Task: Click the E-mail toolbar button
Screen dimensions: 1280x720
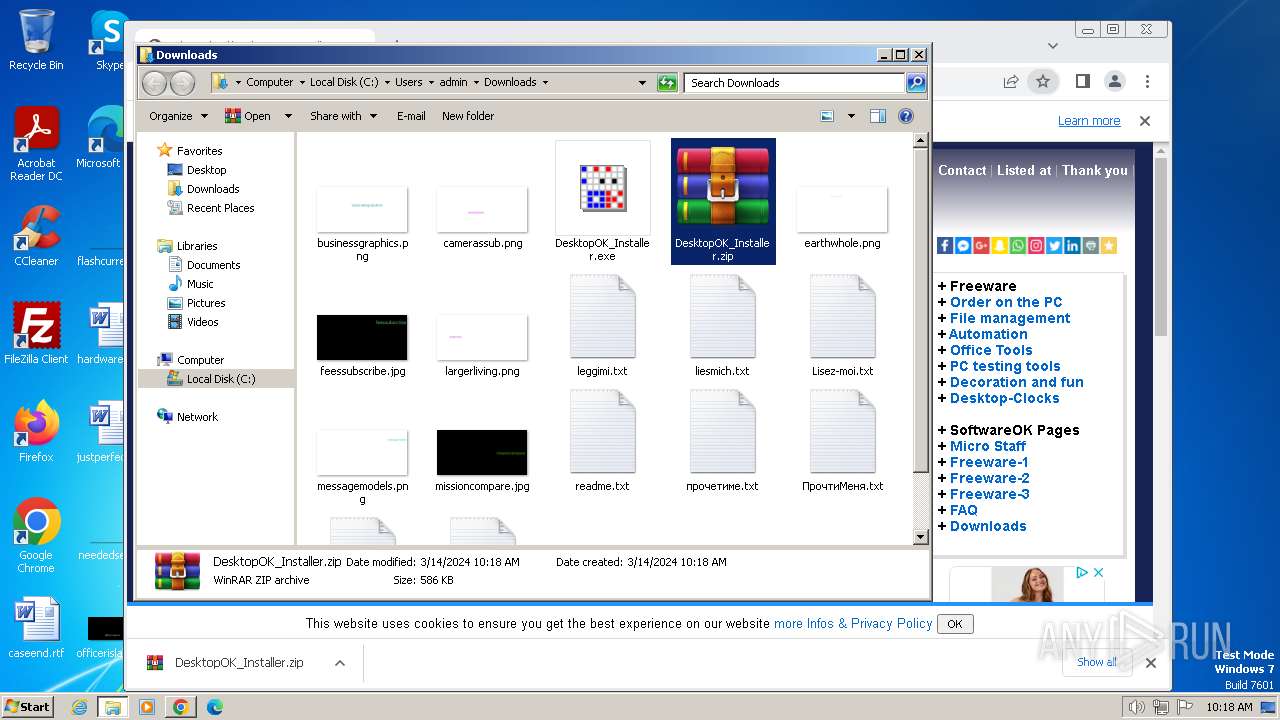Action: coord(411,116)
